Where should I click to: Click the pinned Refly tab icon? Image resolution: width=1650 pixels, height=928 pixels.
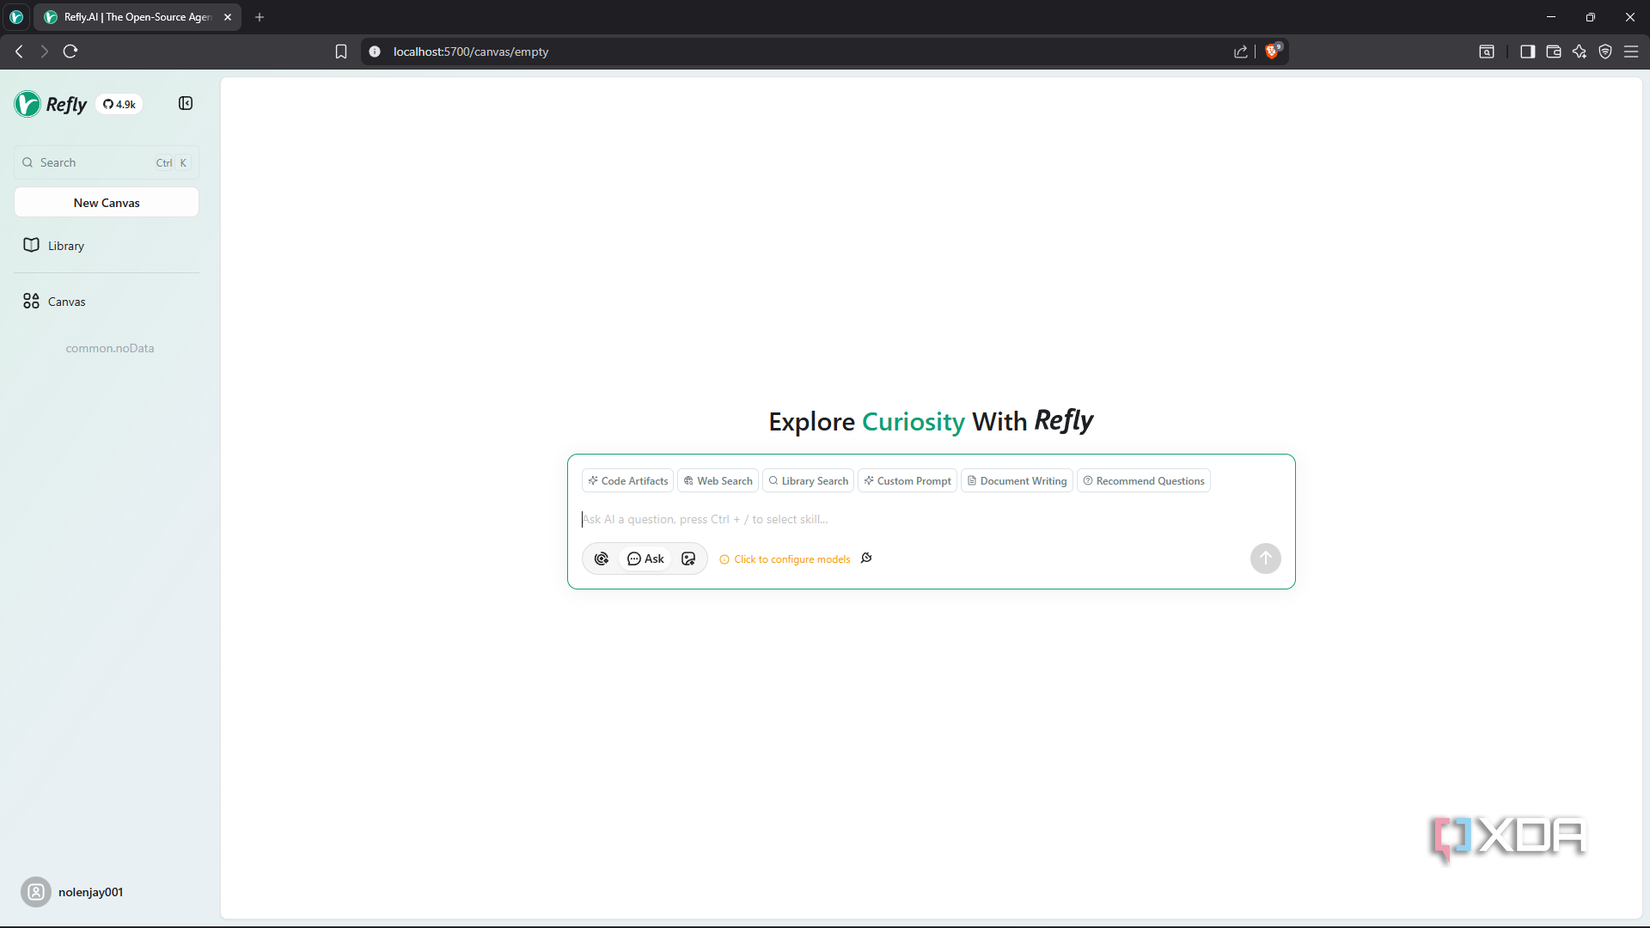16,17
